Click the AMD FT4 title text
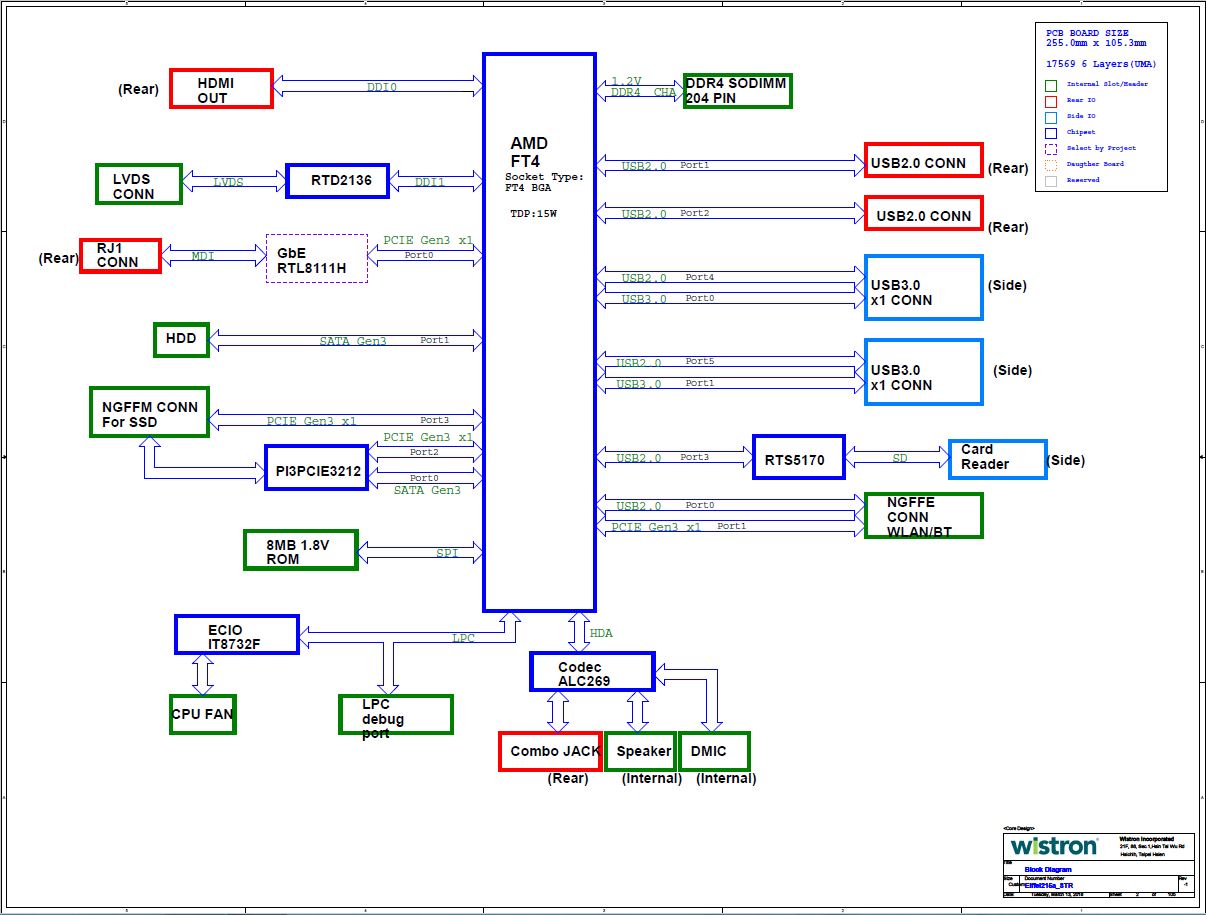The width and height of the screenshot is (1206, 915). [528, 152]
